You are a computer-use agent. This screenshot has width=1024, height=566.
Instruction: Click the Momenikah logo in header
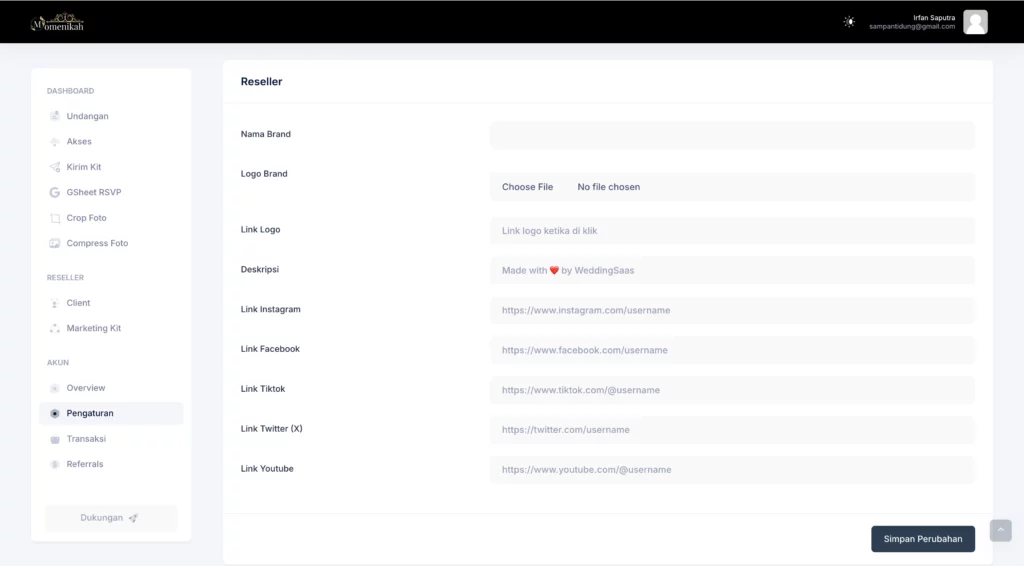point(57,22)
